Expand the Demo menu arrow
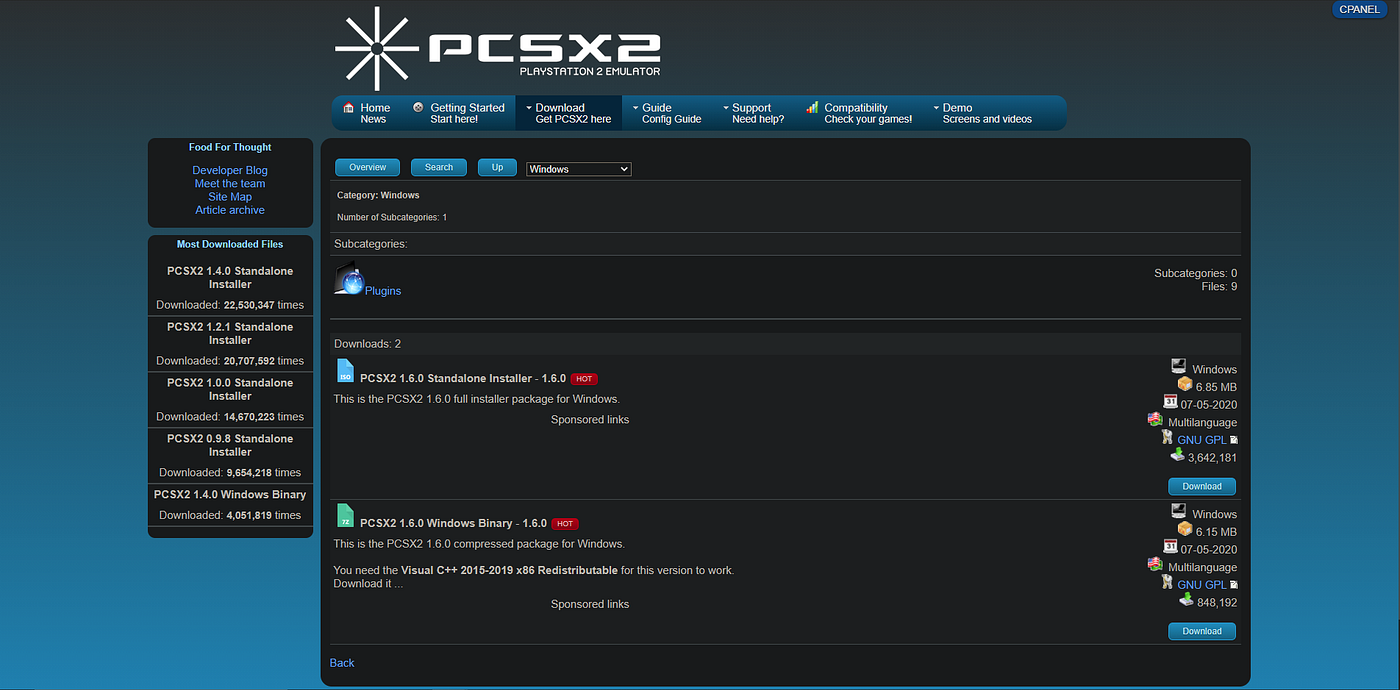1400x690 pixels. tap(936, 108)
